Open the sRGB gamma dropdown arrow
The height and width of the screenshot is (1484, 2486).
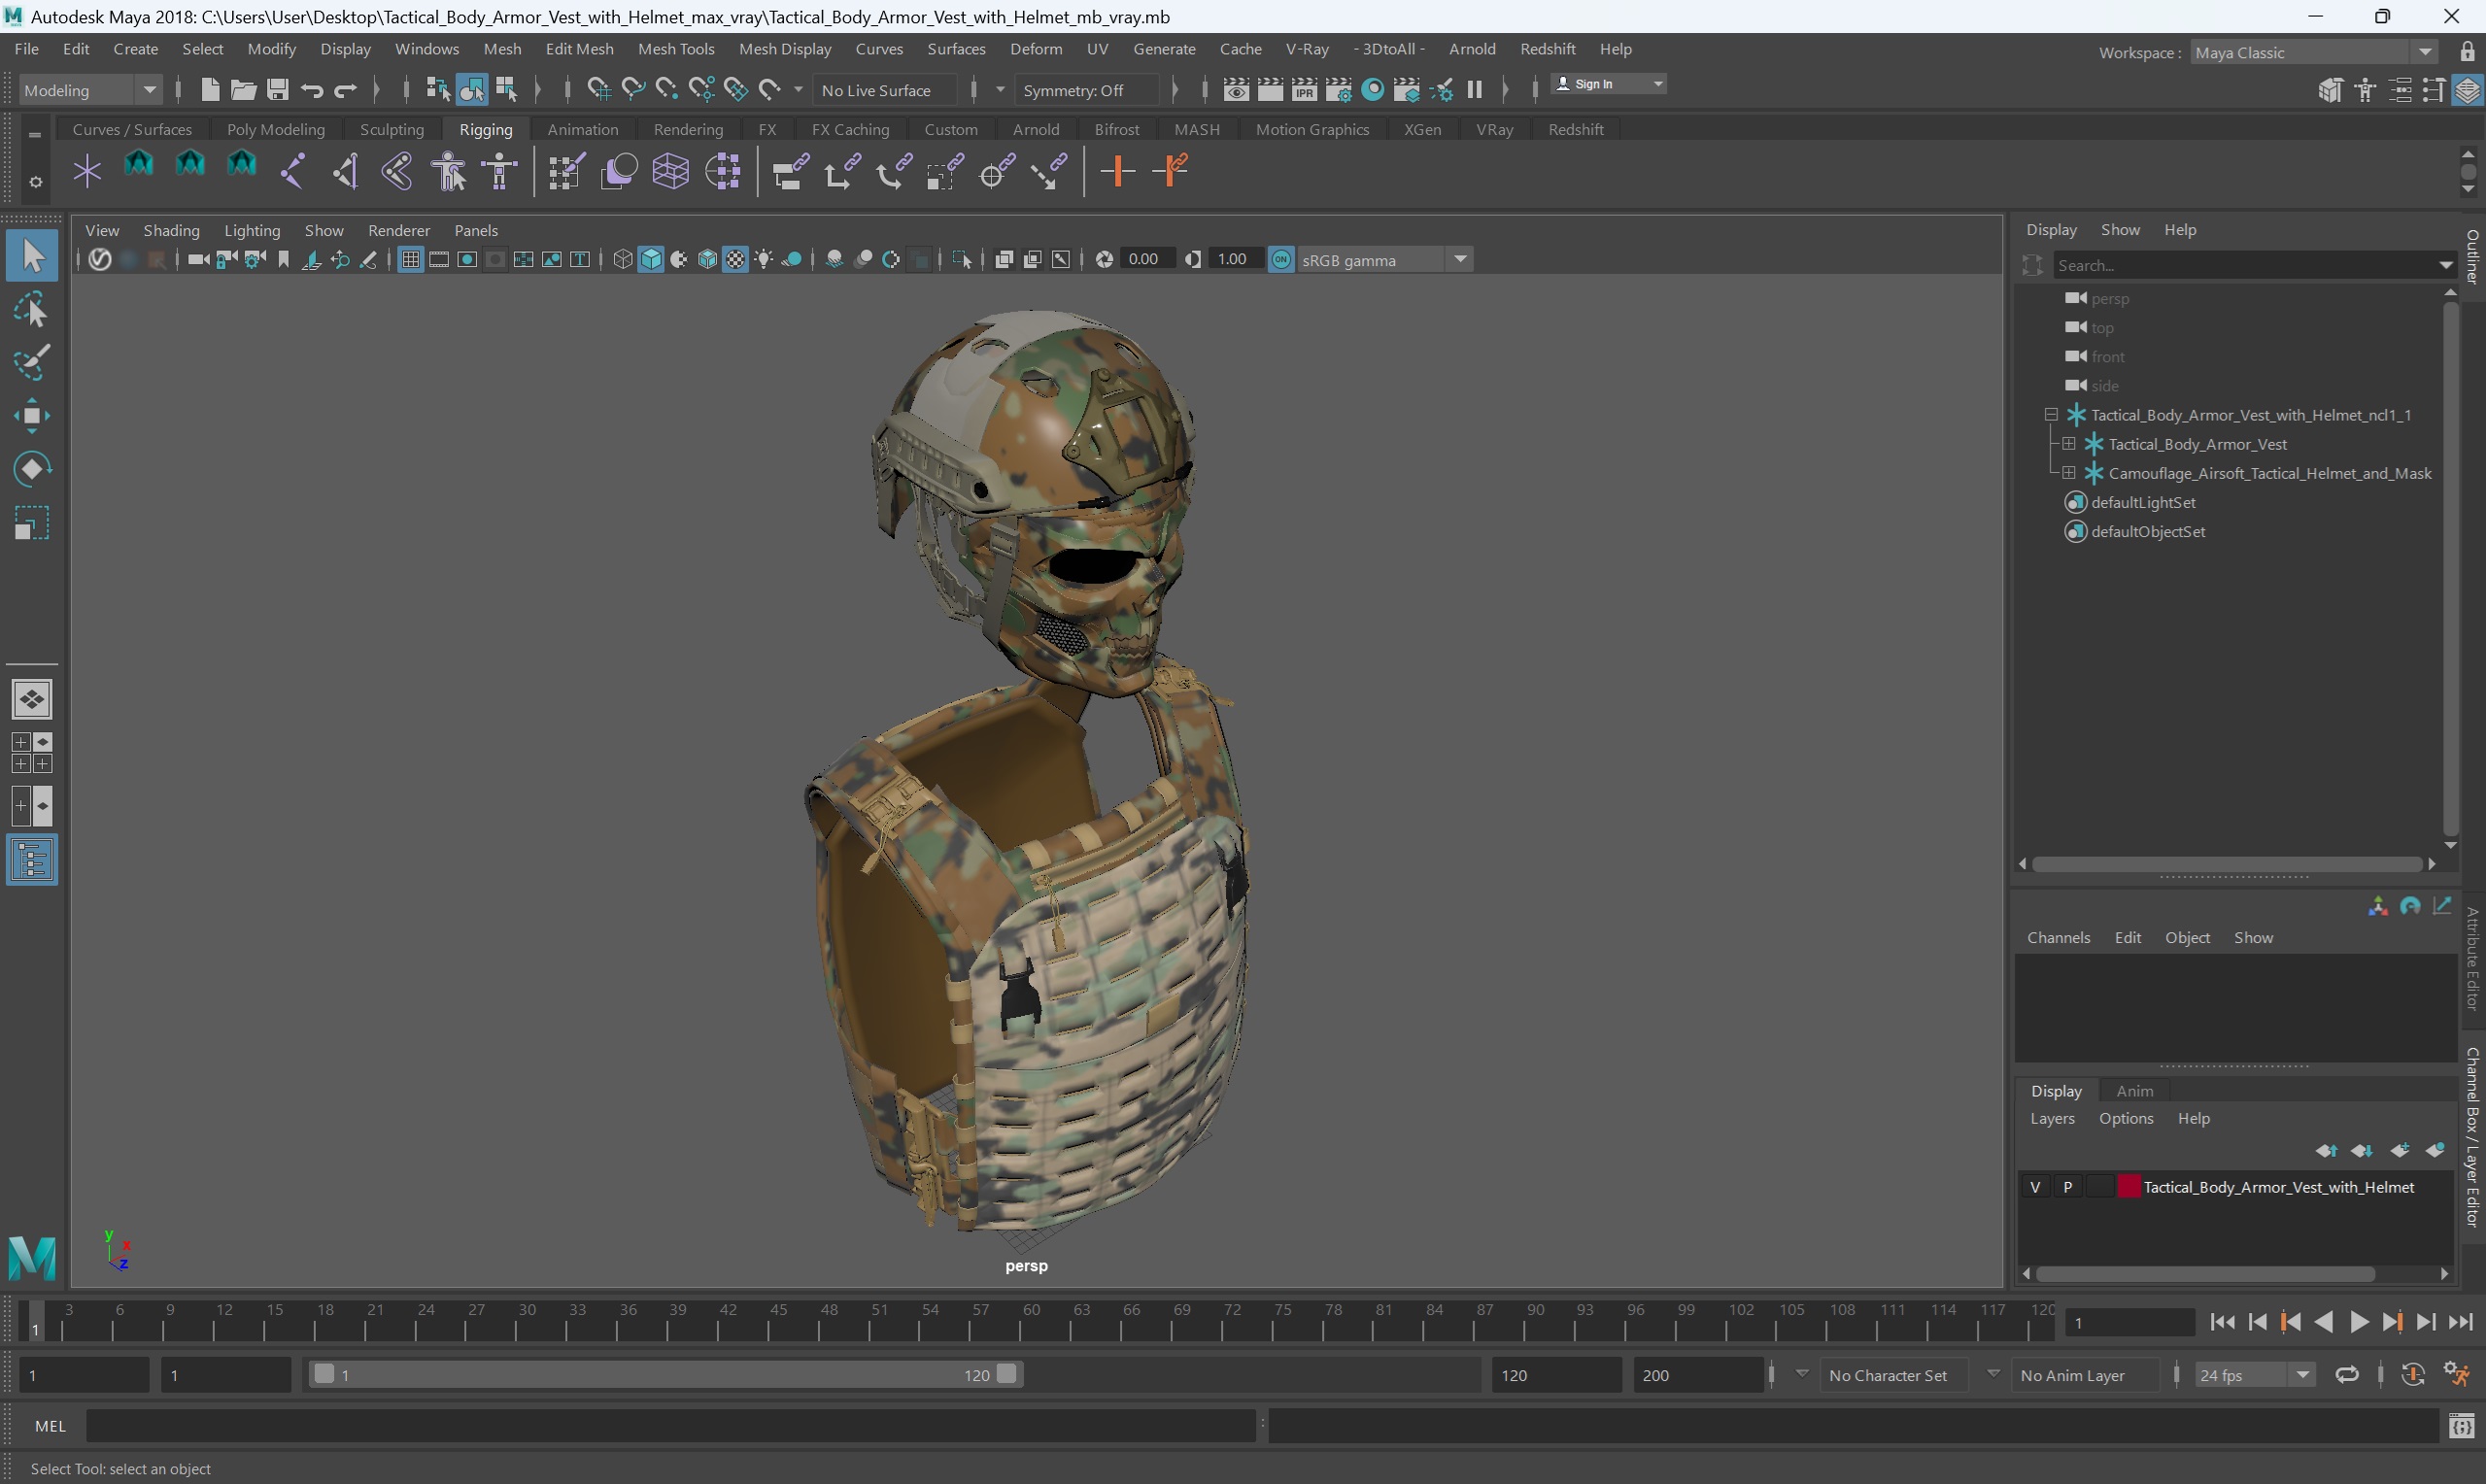pyautogui.click(x=1460, y=260)
